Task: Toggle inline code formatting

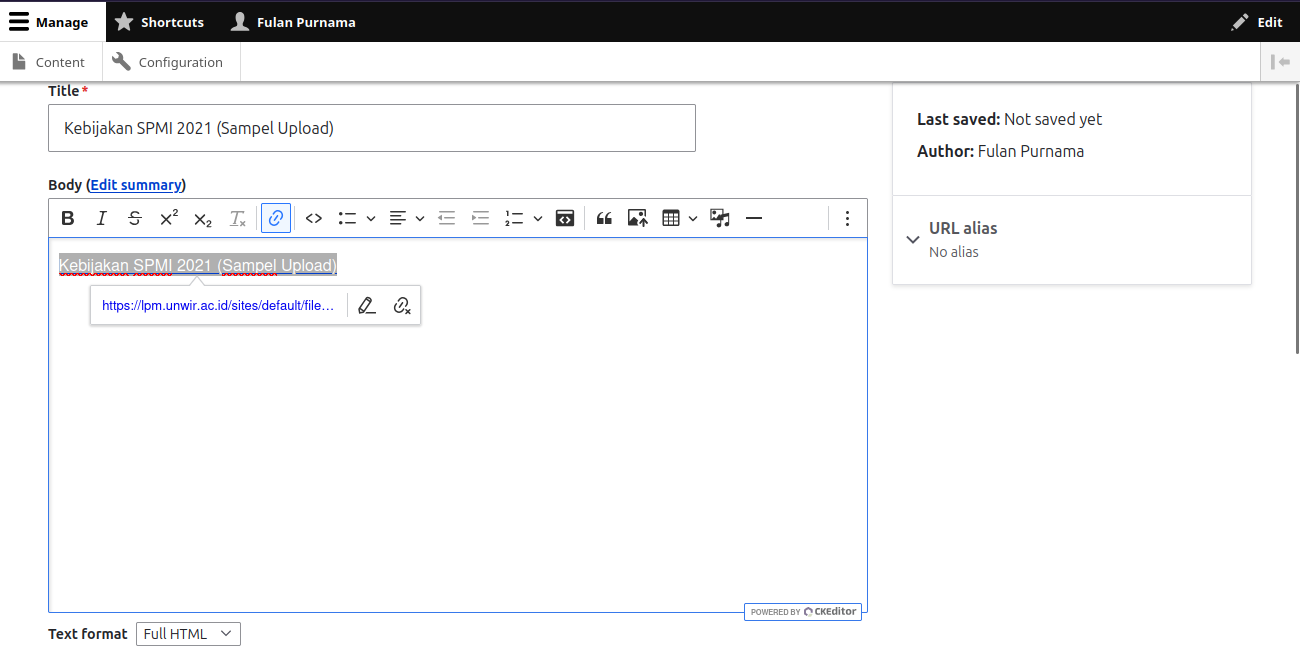Action: point(314,218)
